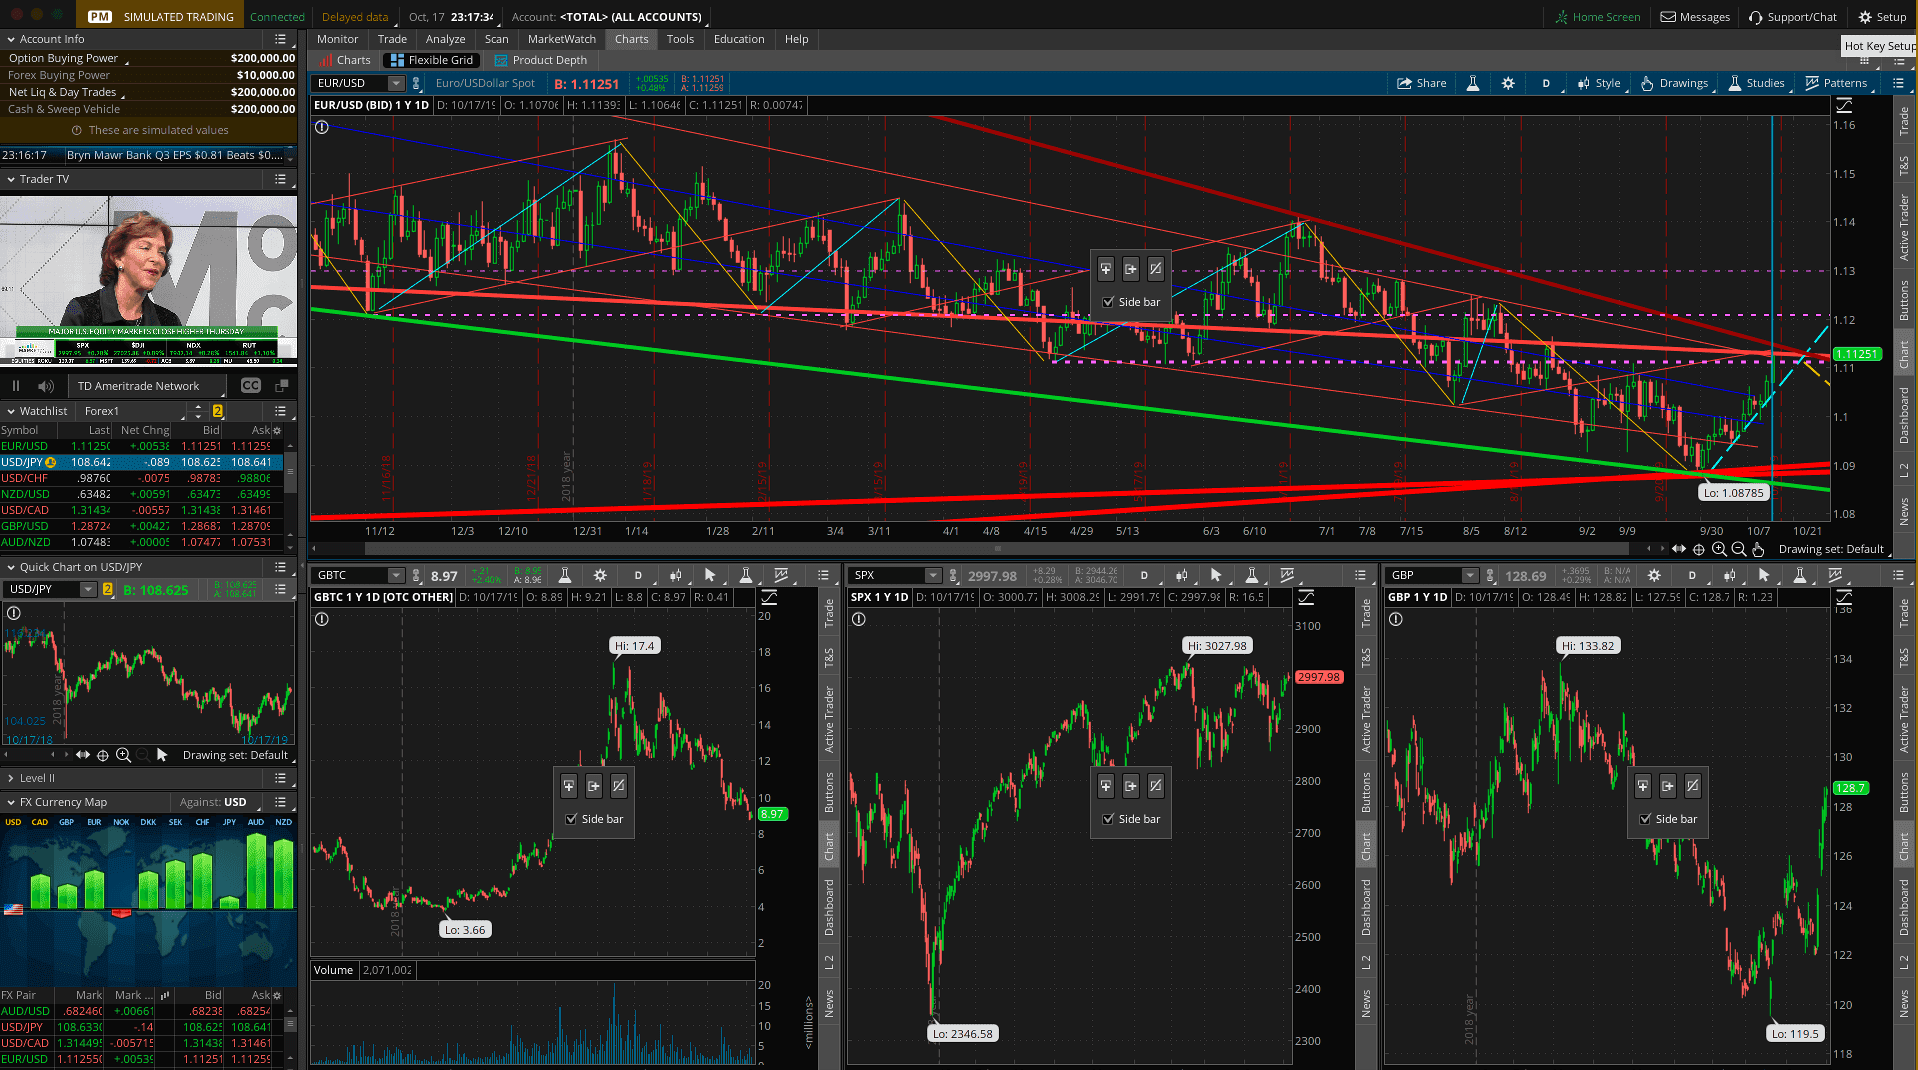Open GBP chart style candlestick icon
1918x1070 pixels.
(1730, 575)
